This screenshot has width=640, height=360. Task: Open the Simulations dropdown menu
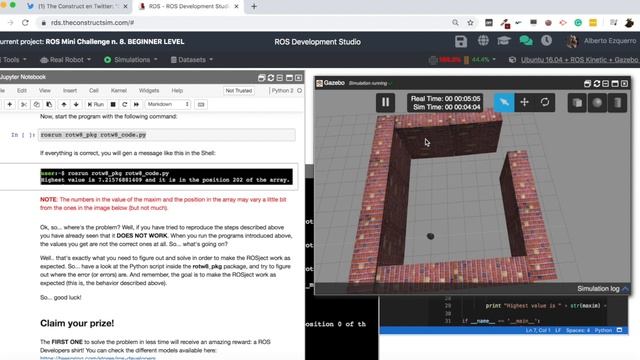pos(131,60)
